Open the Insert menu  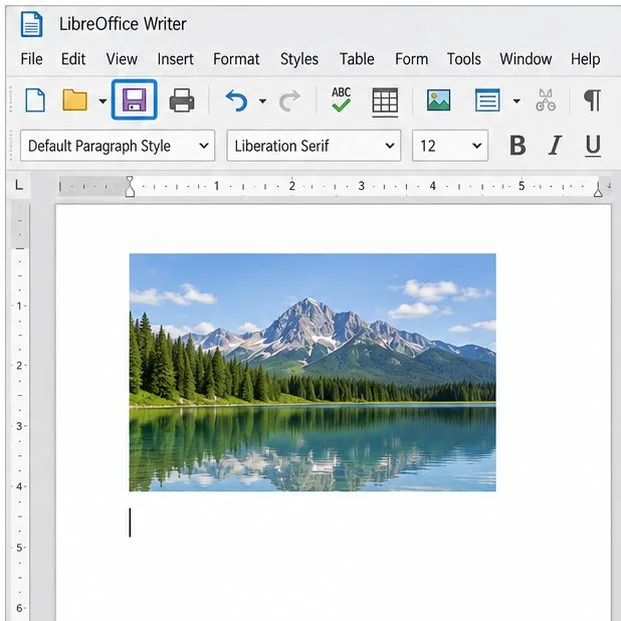click(x=175, y=59)
